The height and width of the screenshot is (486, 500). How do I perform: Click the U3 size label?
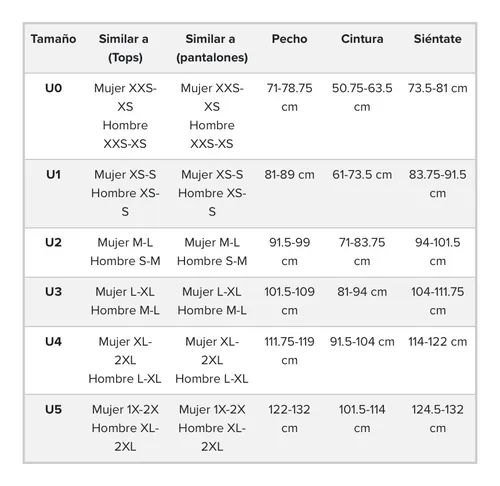[53, 292]
